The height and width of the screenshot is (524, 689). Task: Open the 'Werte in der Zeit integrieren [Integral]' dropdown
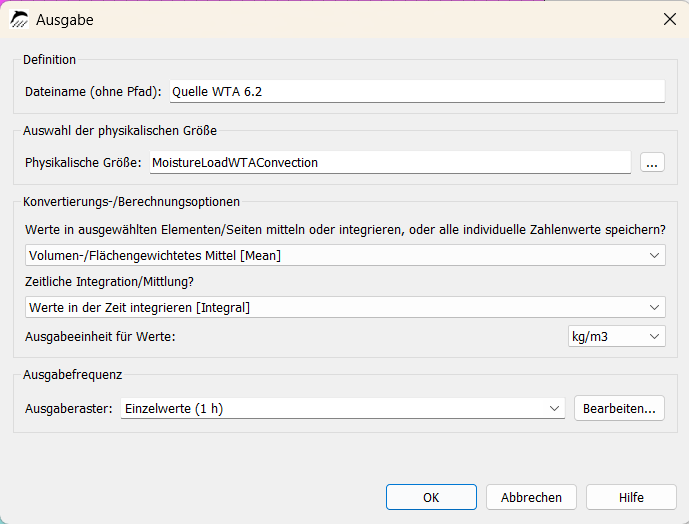tap(345, 307)
